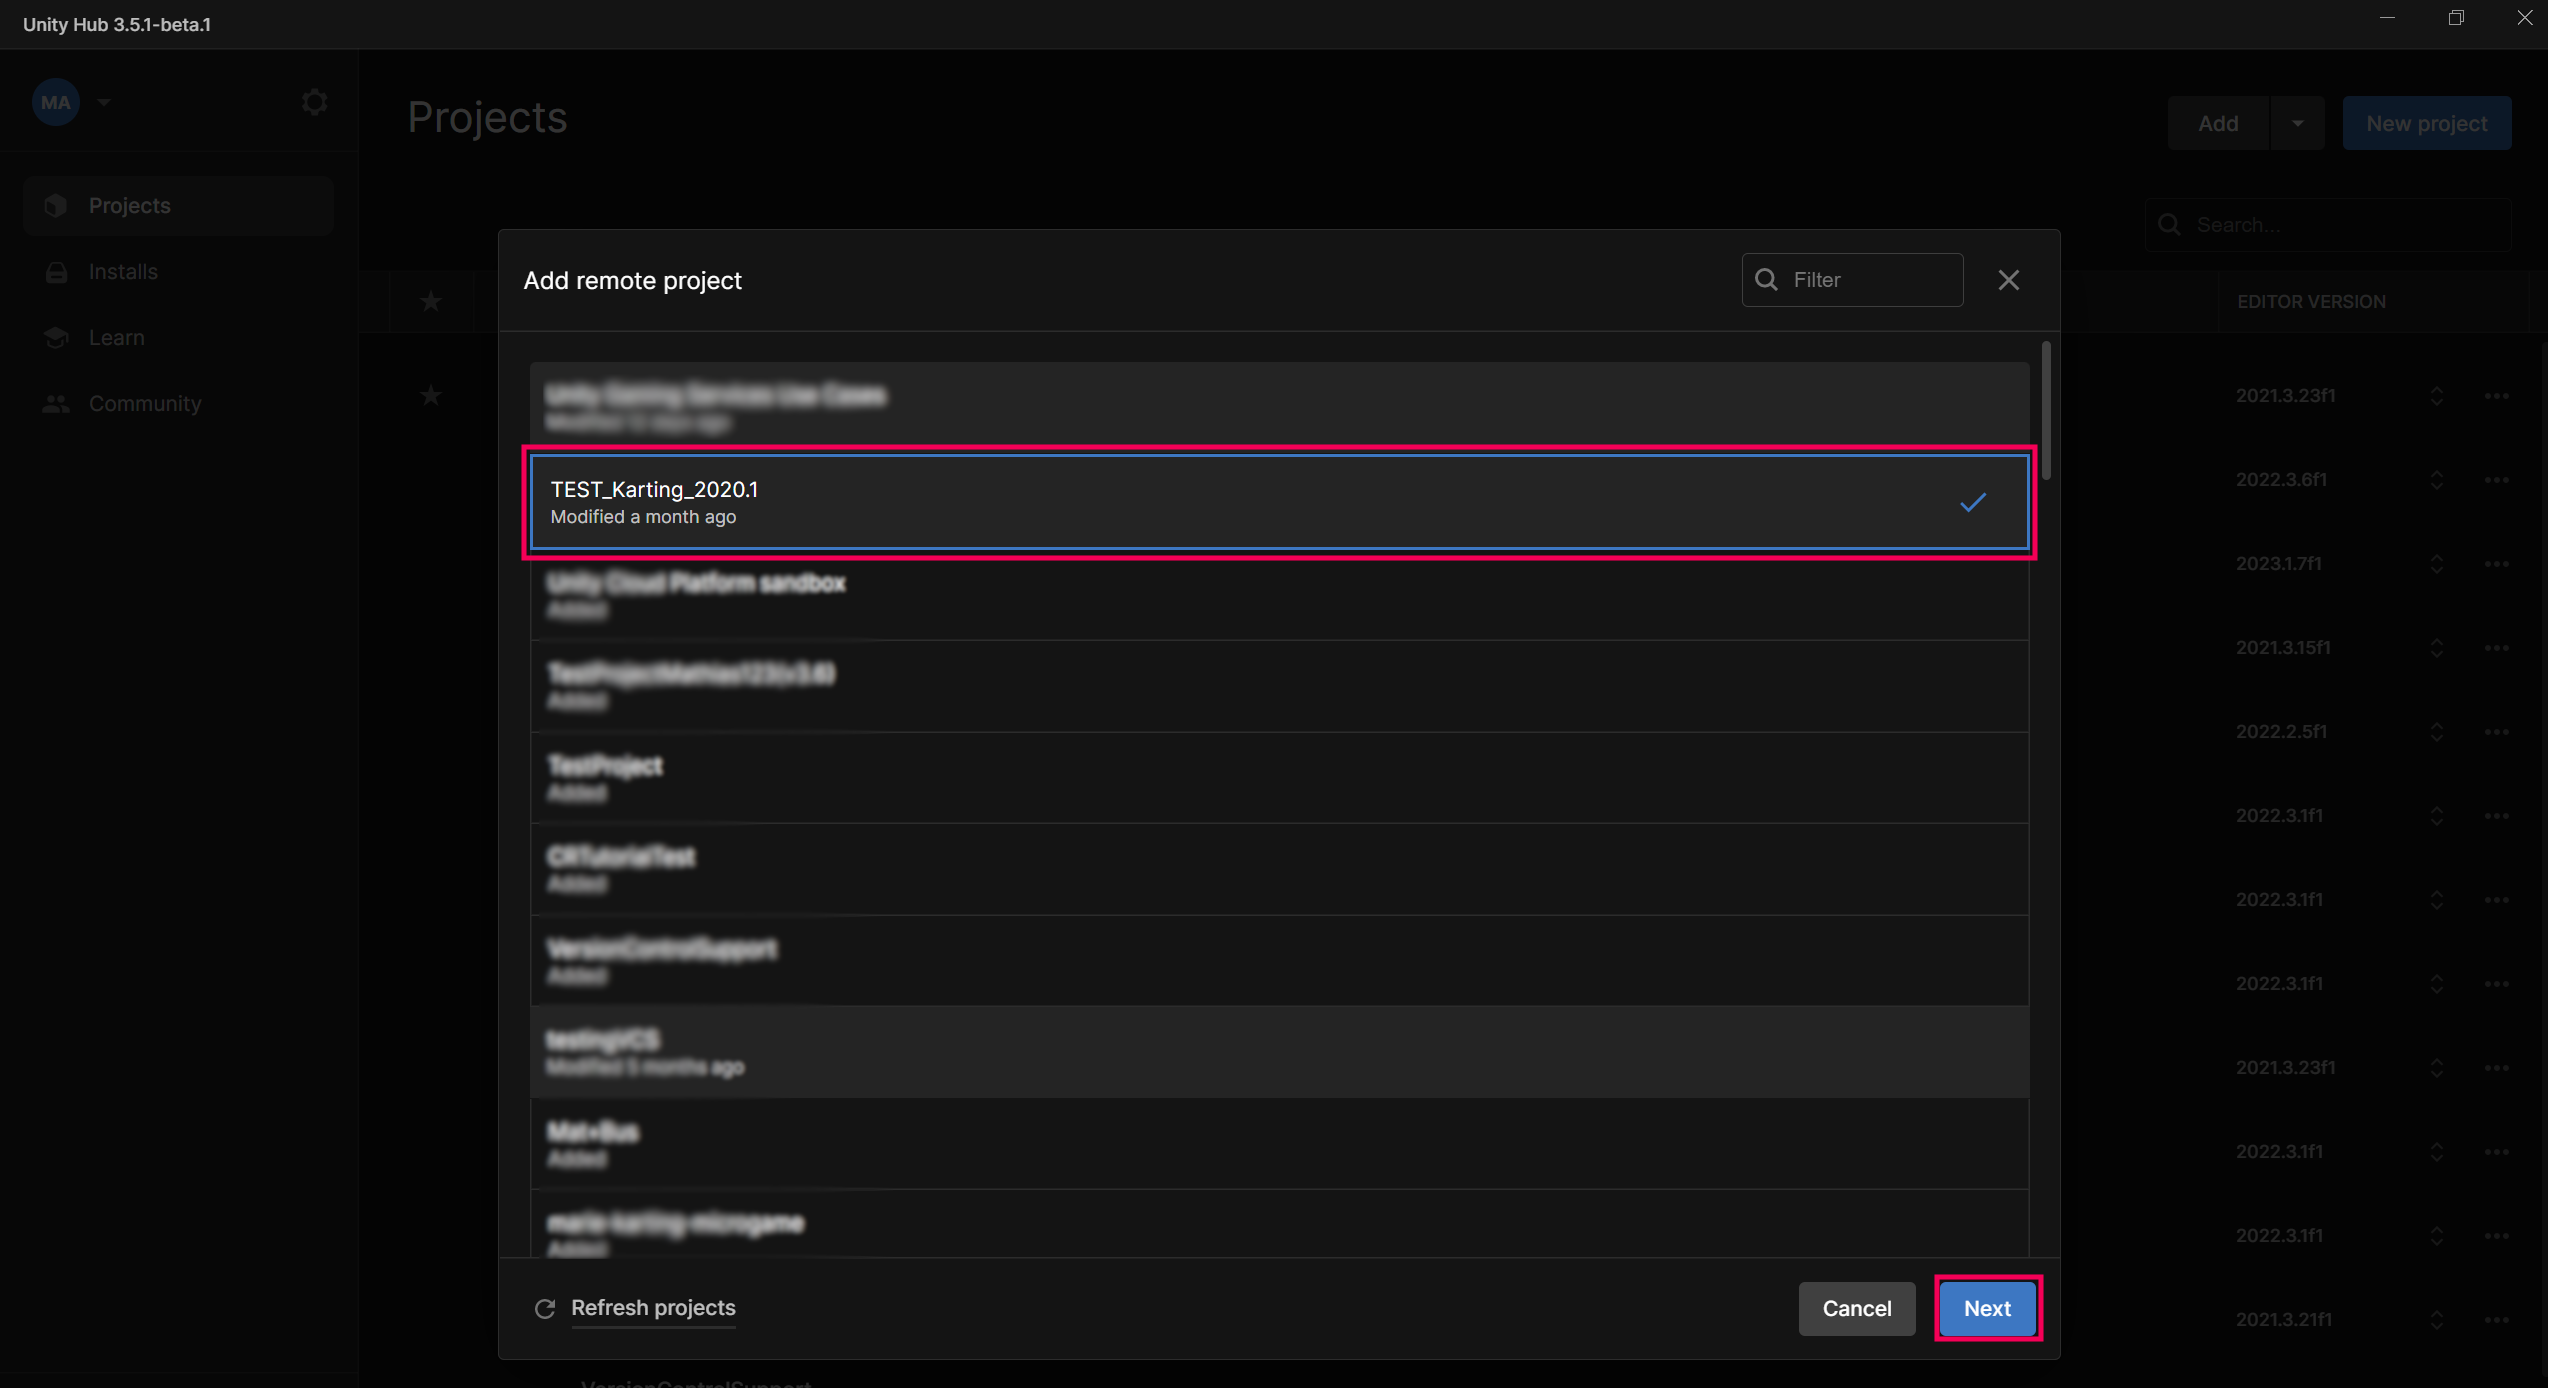Expand the Add button dropdown arrow
The width and height of the screenshot is (2550, 1388).
[2297, 124]
